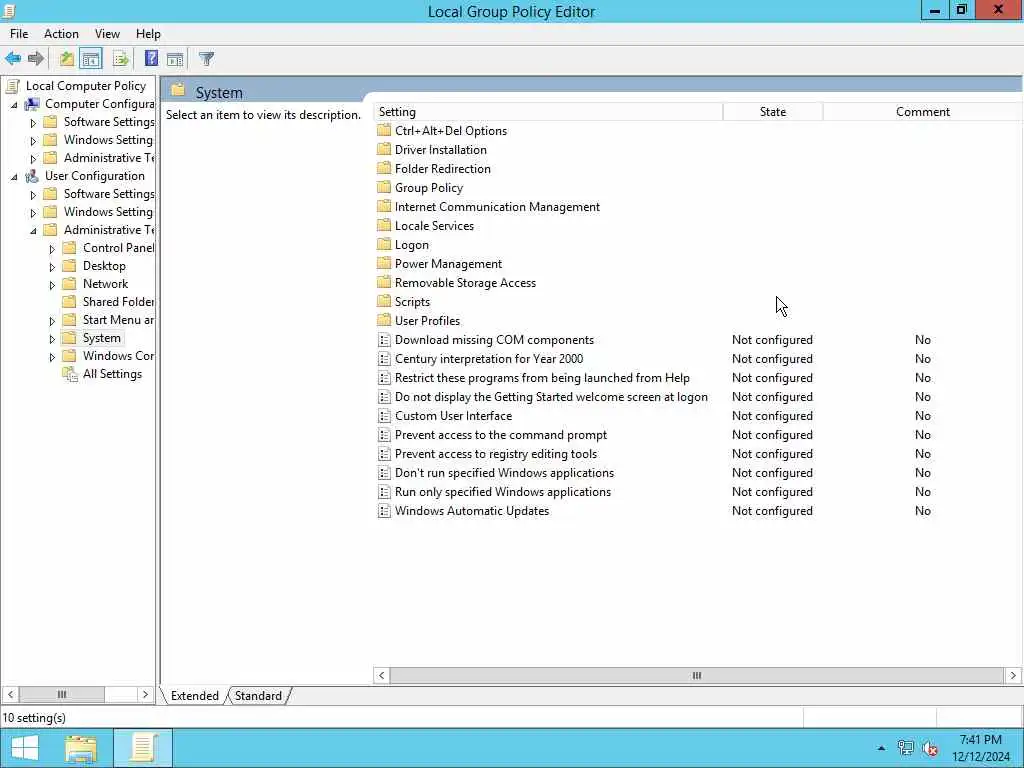Expand the System tree node
This screenshot has width=1024, height=768.
52,339
